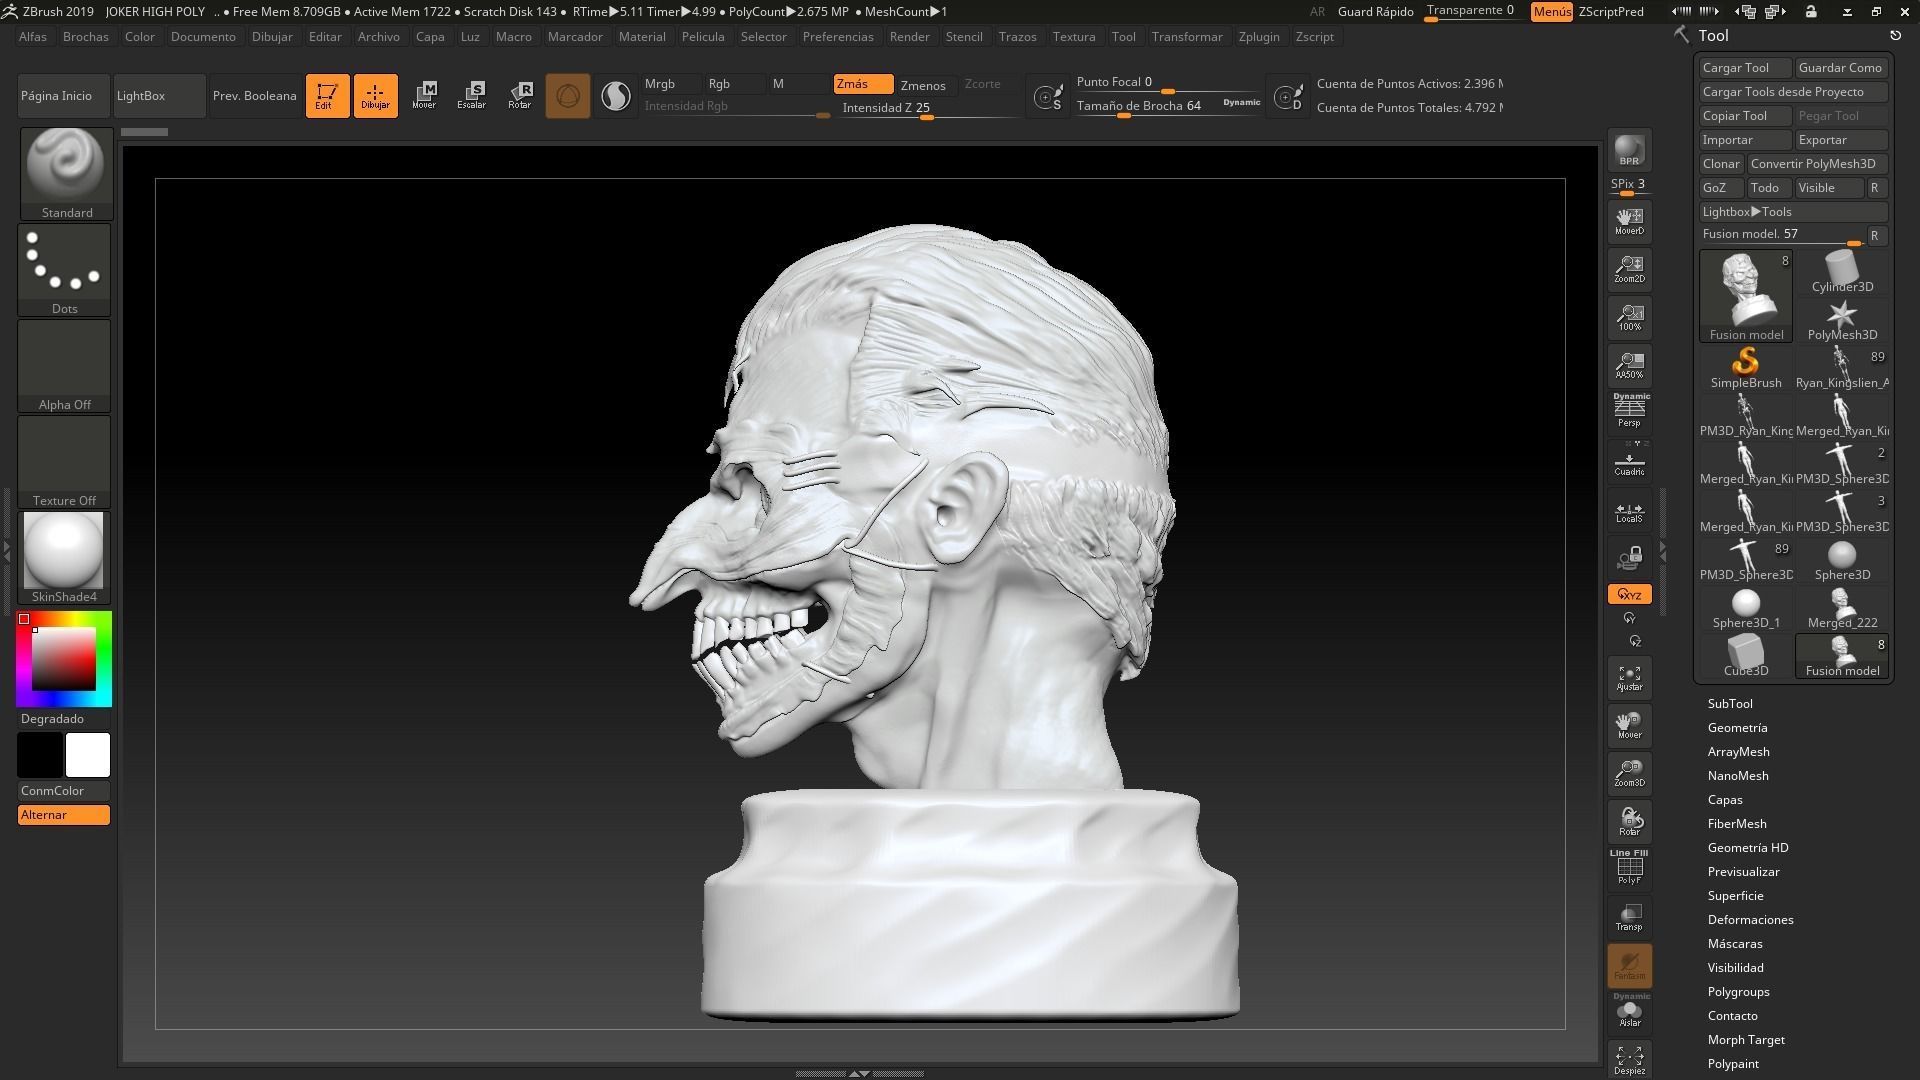The height and width of the screenshot is (1080, 1920).
Task: Click the Cargar Tool button
Action: [1745, 68]
